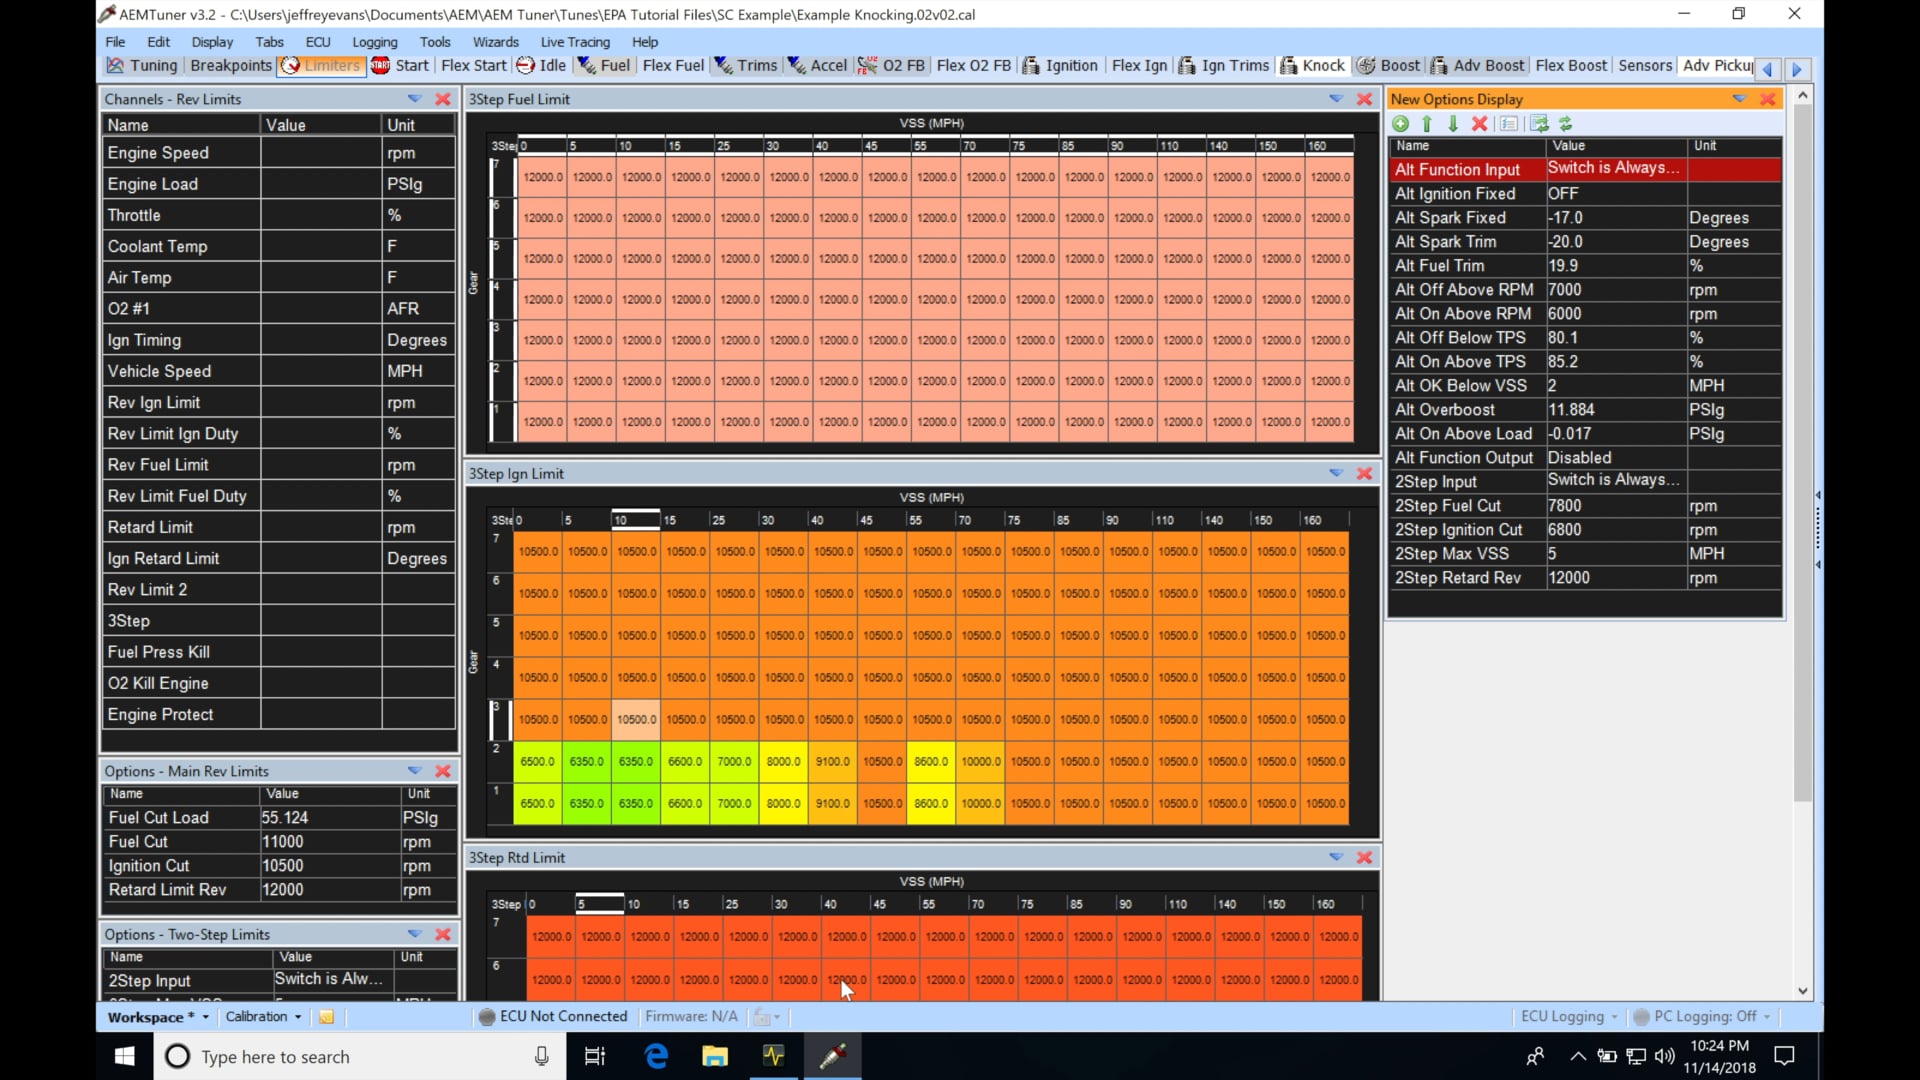Toggle Alt Function Input switch value
The height and width of the screenshot is (1080, 1920).
tap(1613, 169)
